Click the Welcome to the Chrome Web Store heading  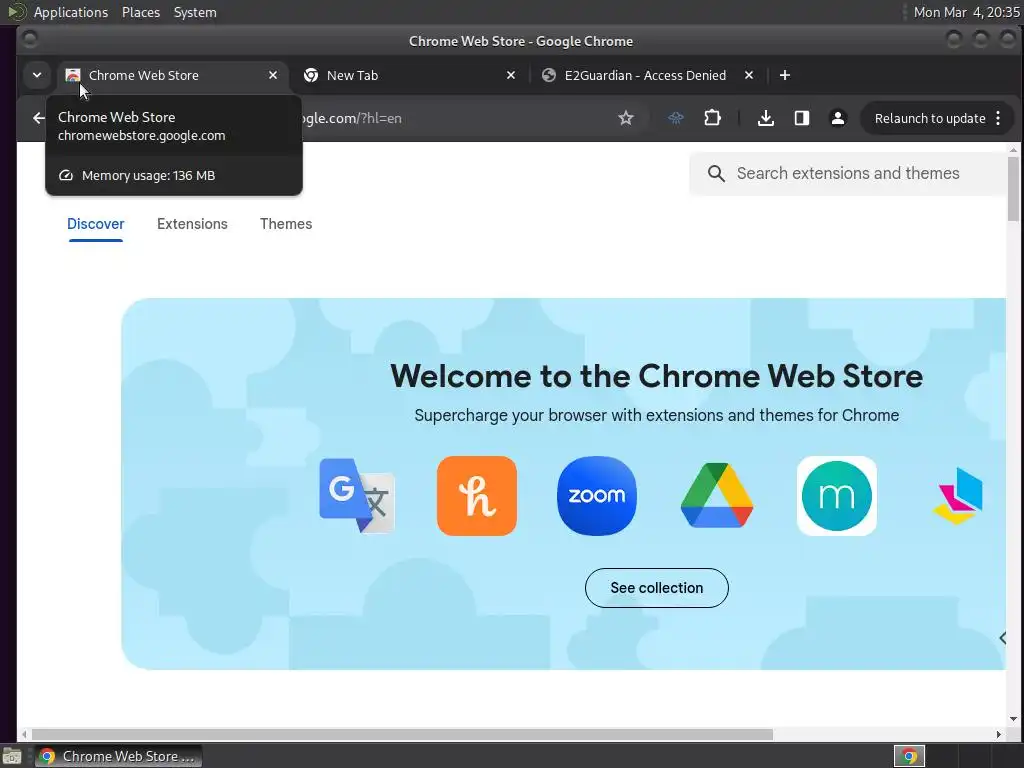[x=656, y=376]
